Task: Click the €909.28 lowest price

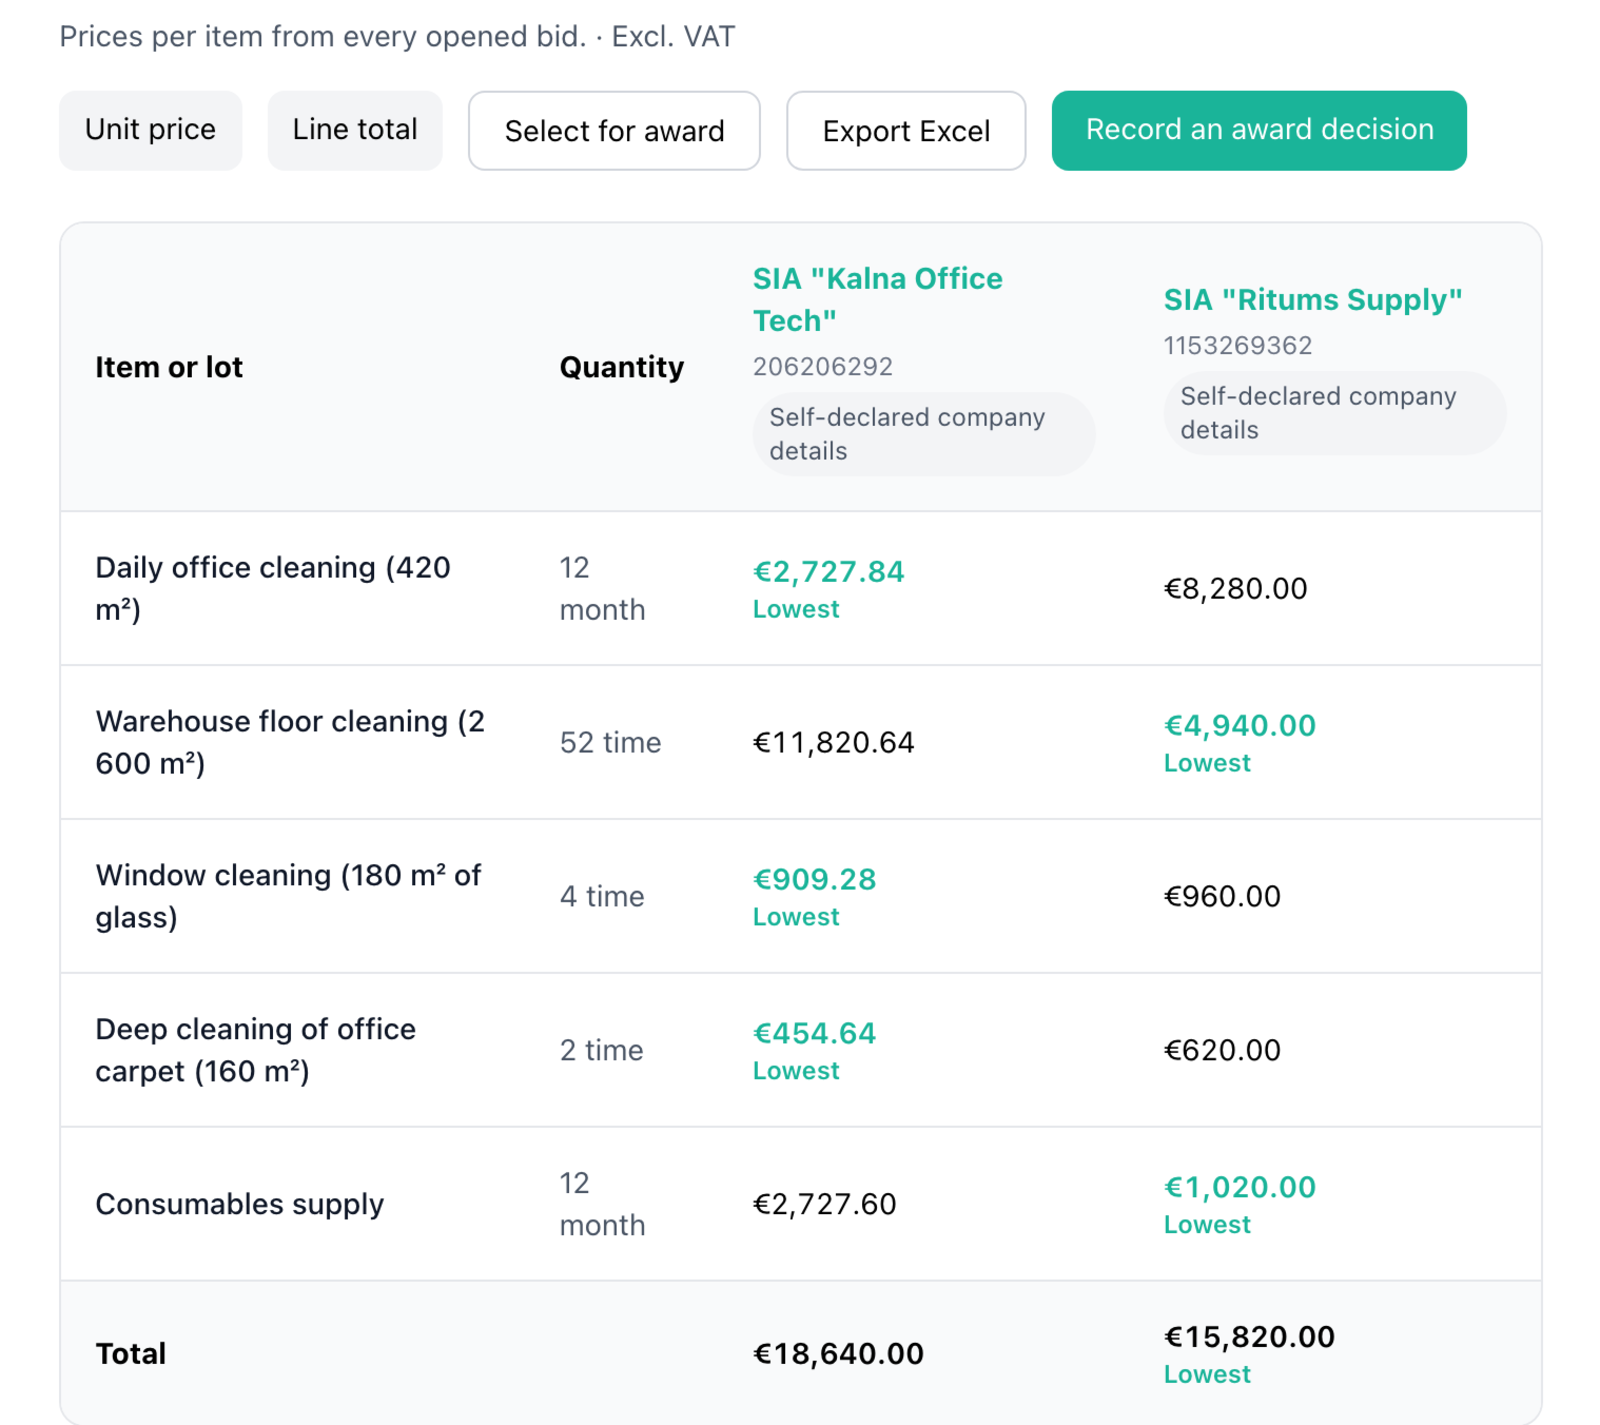Action: coord(814,880)
